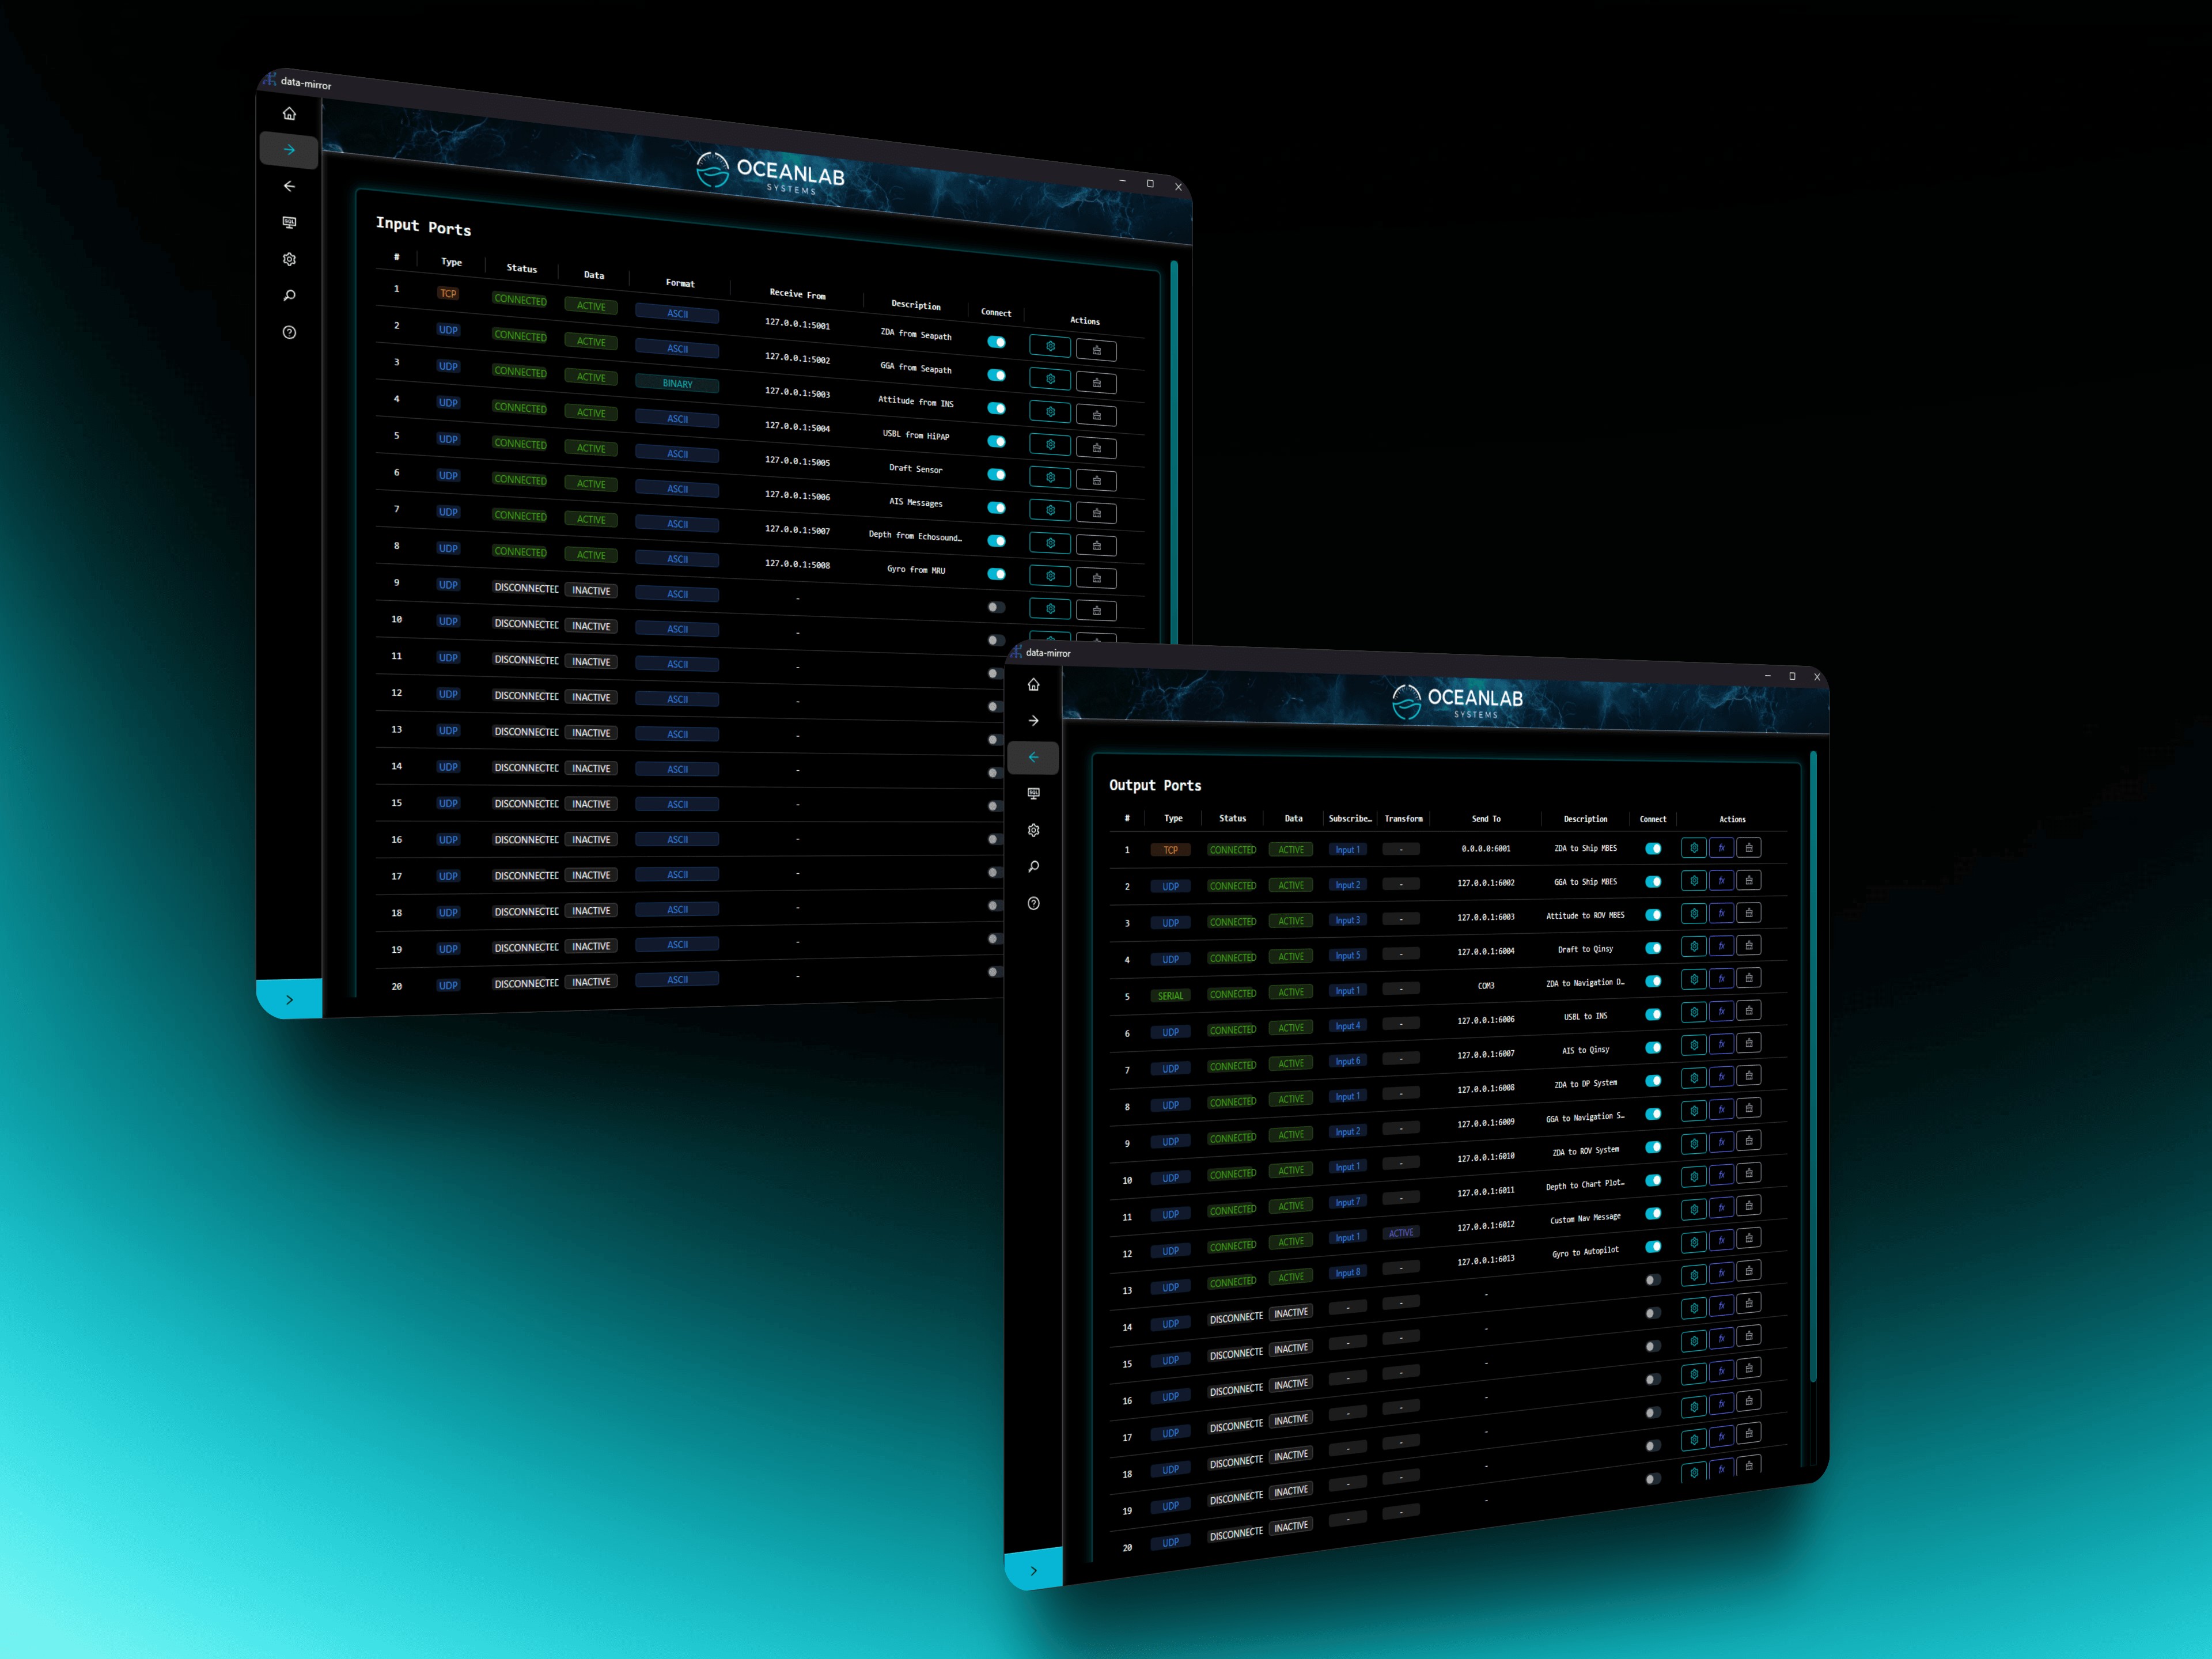Switch to input ports tab in right window
Image resolution: width=2212 pixels, height=1659 pixels.
(1033, 720)
